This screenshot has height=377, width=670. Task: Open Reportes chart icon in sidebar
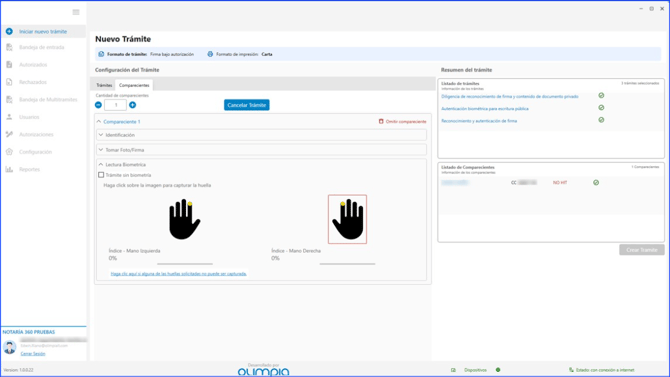(9, 169)
